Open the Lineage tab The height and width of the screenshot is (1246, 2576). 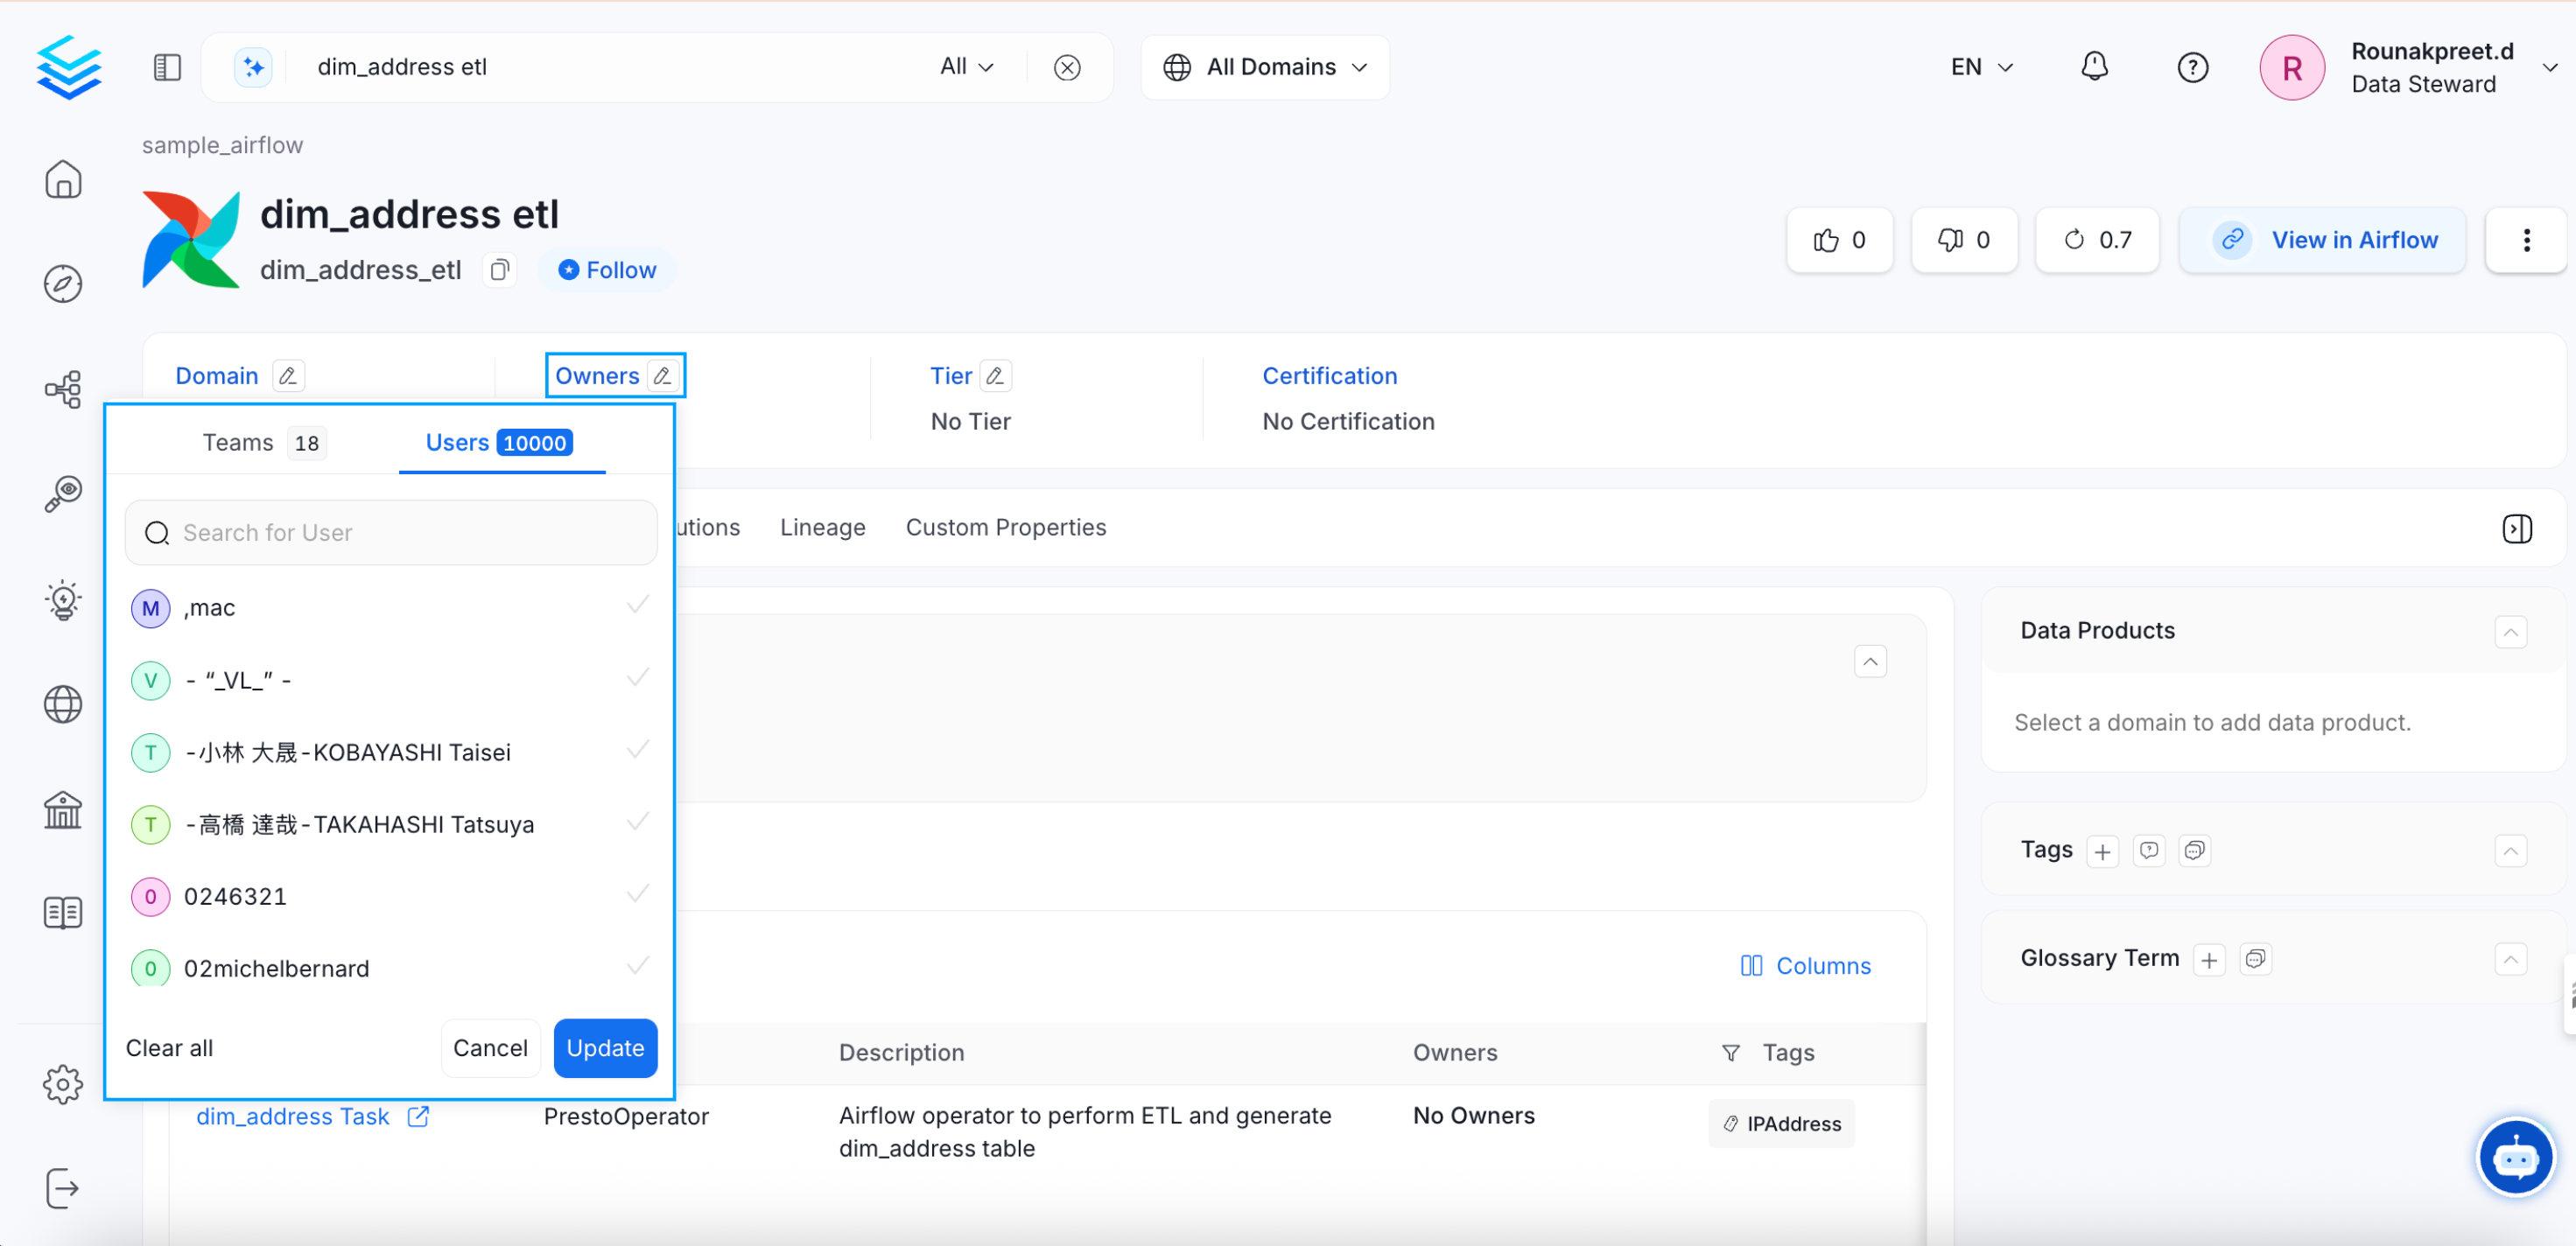822,527
